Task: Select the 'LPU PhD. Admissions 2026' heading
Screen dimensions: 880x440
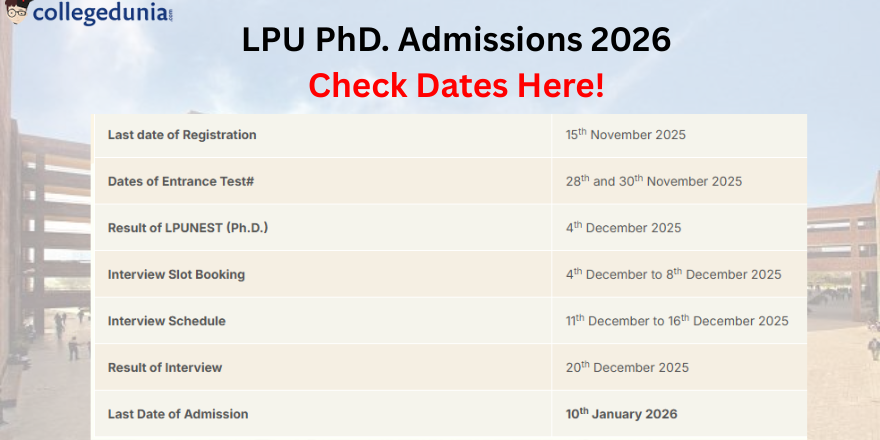Action: pyautogui.click(x=456, y=40)
